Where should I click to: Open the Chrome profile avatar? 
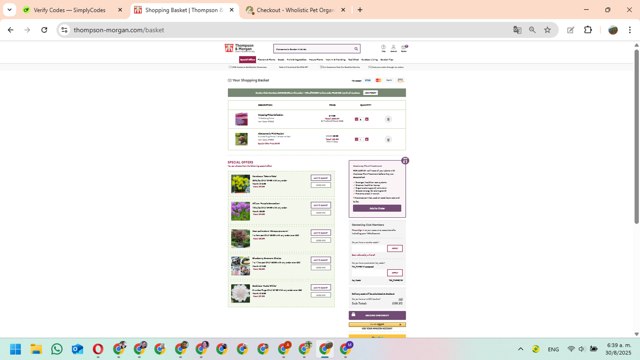tap(613, 30)
